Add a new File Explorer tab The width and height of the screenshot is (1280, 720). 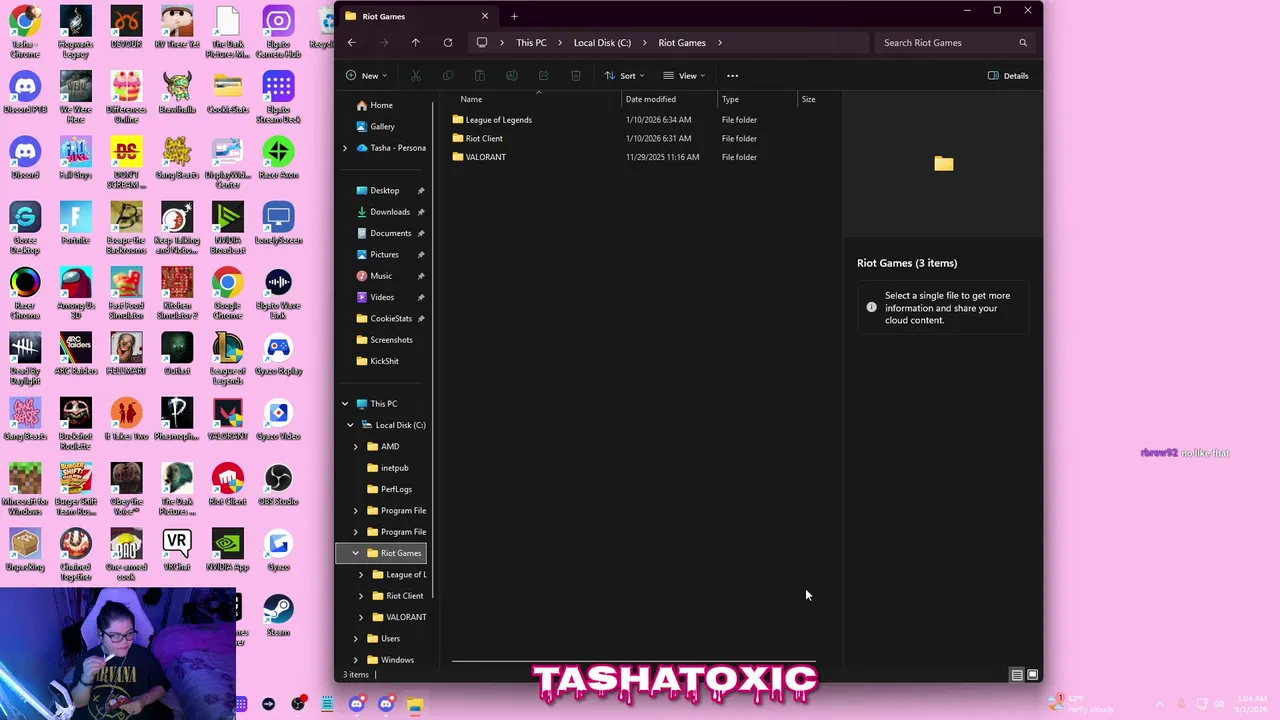[x=514, y=16]
